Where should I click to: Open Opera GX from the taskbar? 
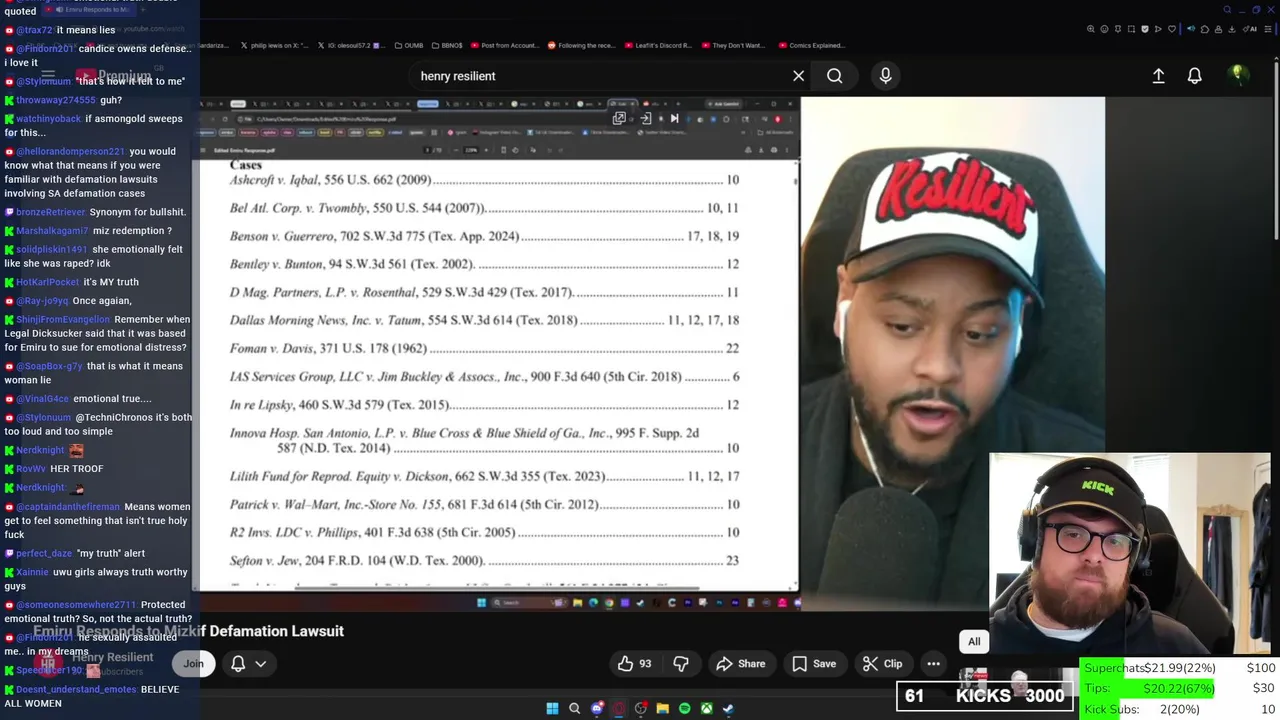tap(619, 708)
